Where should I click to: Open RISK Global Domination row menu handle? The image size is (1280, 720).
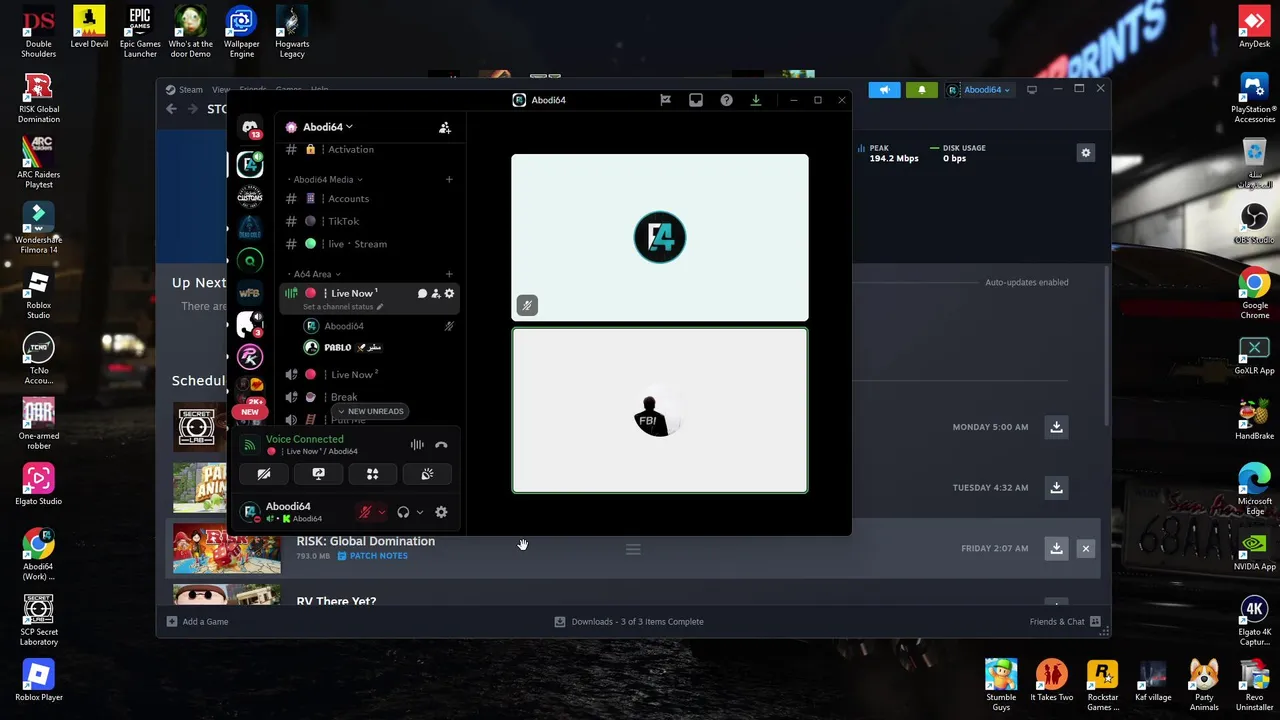pos(633,549)
